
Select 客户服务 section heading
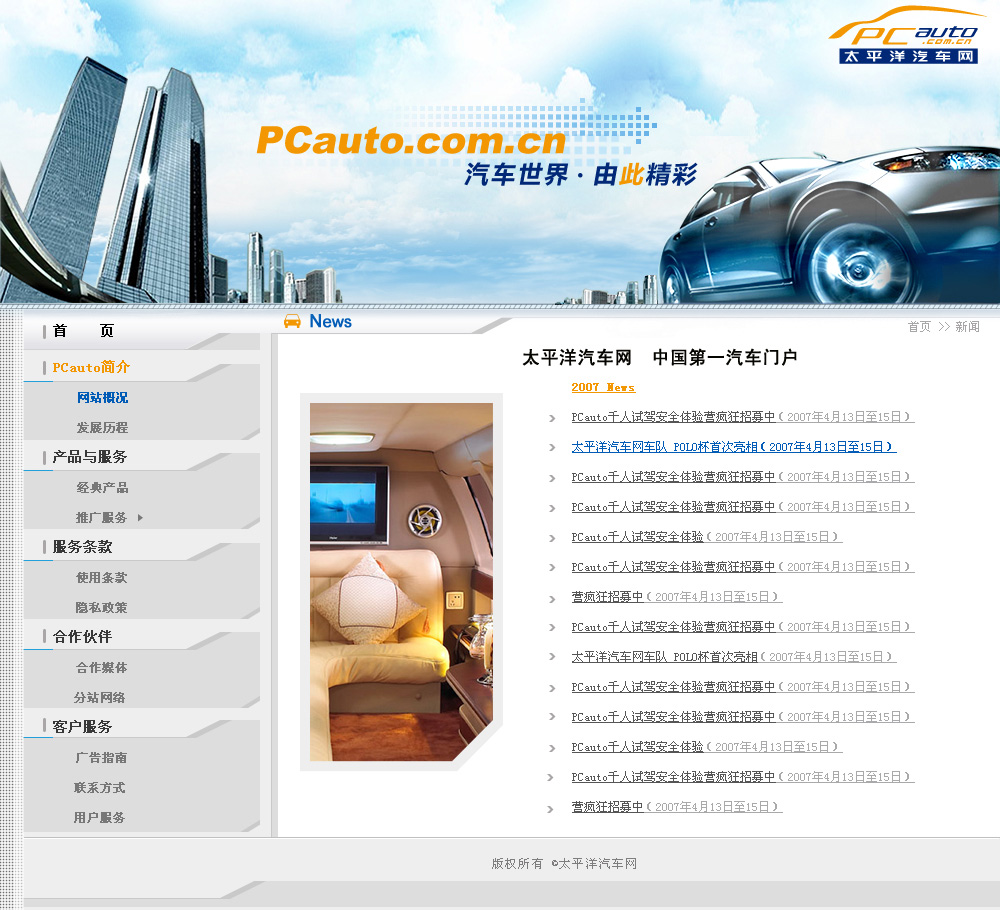point(82,727)
